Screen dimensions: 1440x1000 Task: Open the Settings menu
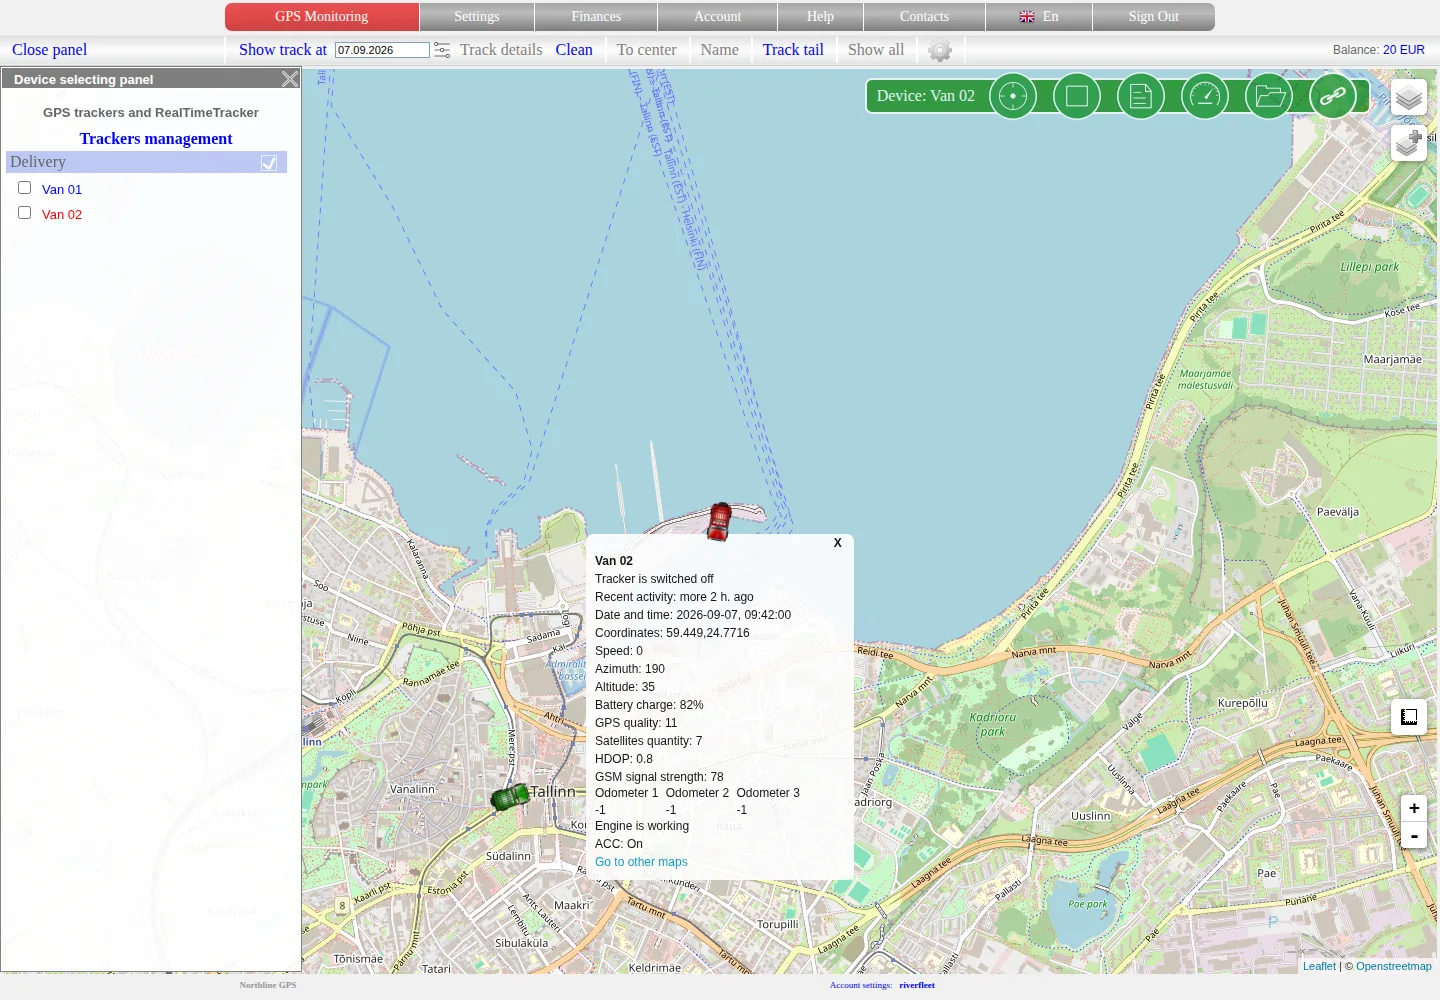(x=477, y=17)
